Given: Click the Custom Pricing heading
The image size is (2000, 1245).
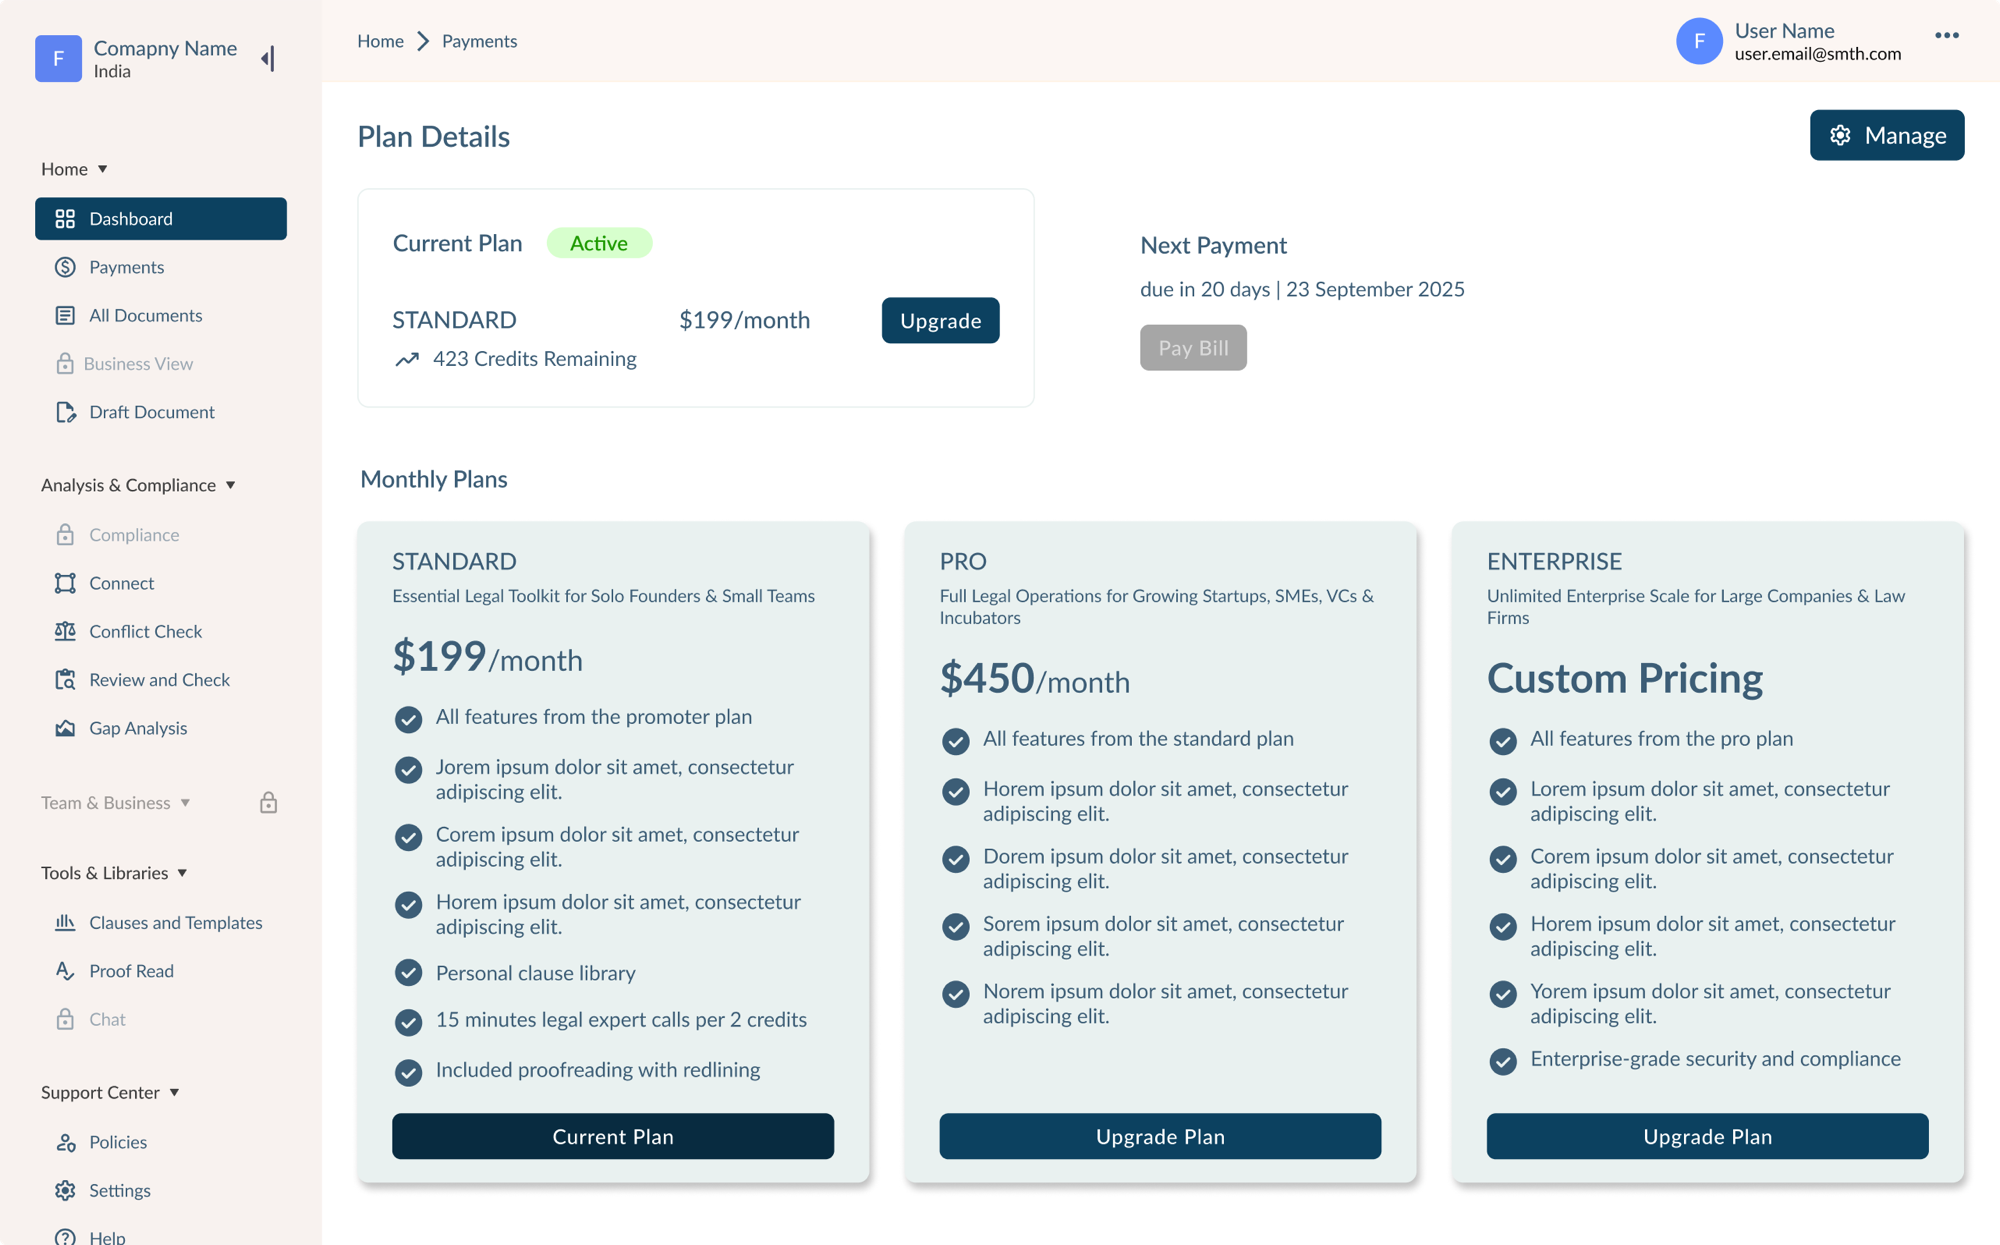Looking at the screenshot, I should click(x=1625, y=679).
